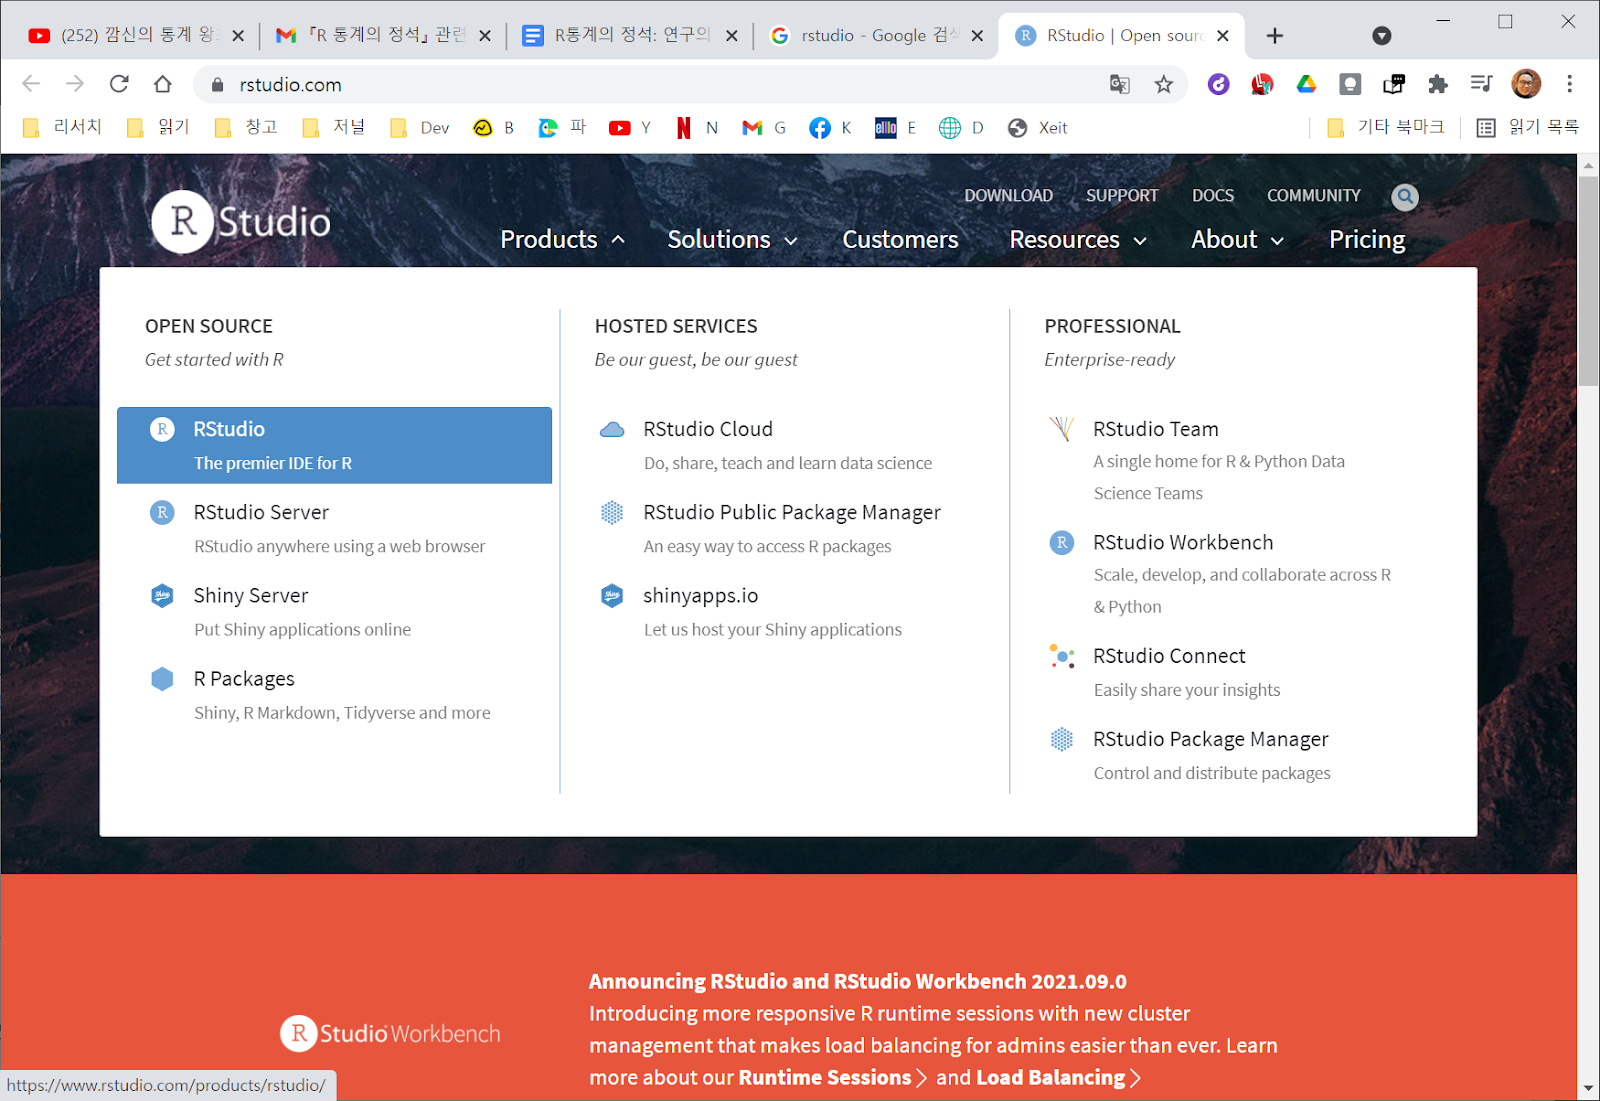Reload the page with the refresh icon

point(119,84)
